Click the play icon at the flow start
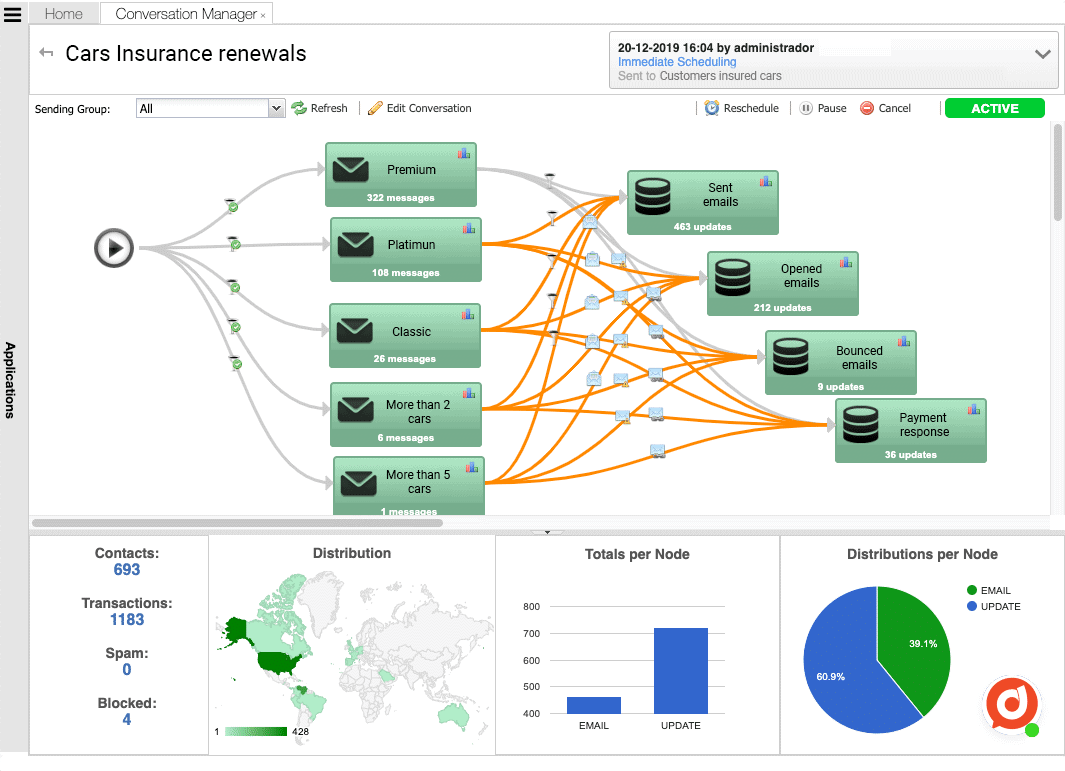The width and height of the screenshot is (1065, 771). [113, 248]
